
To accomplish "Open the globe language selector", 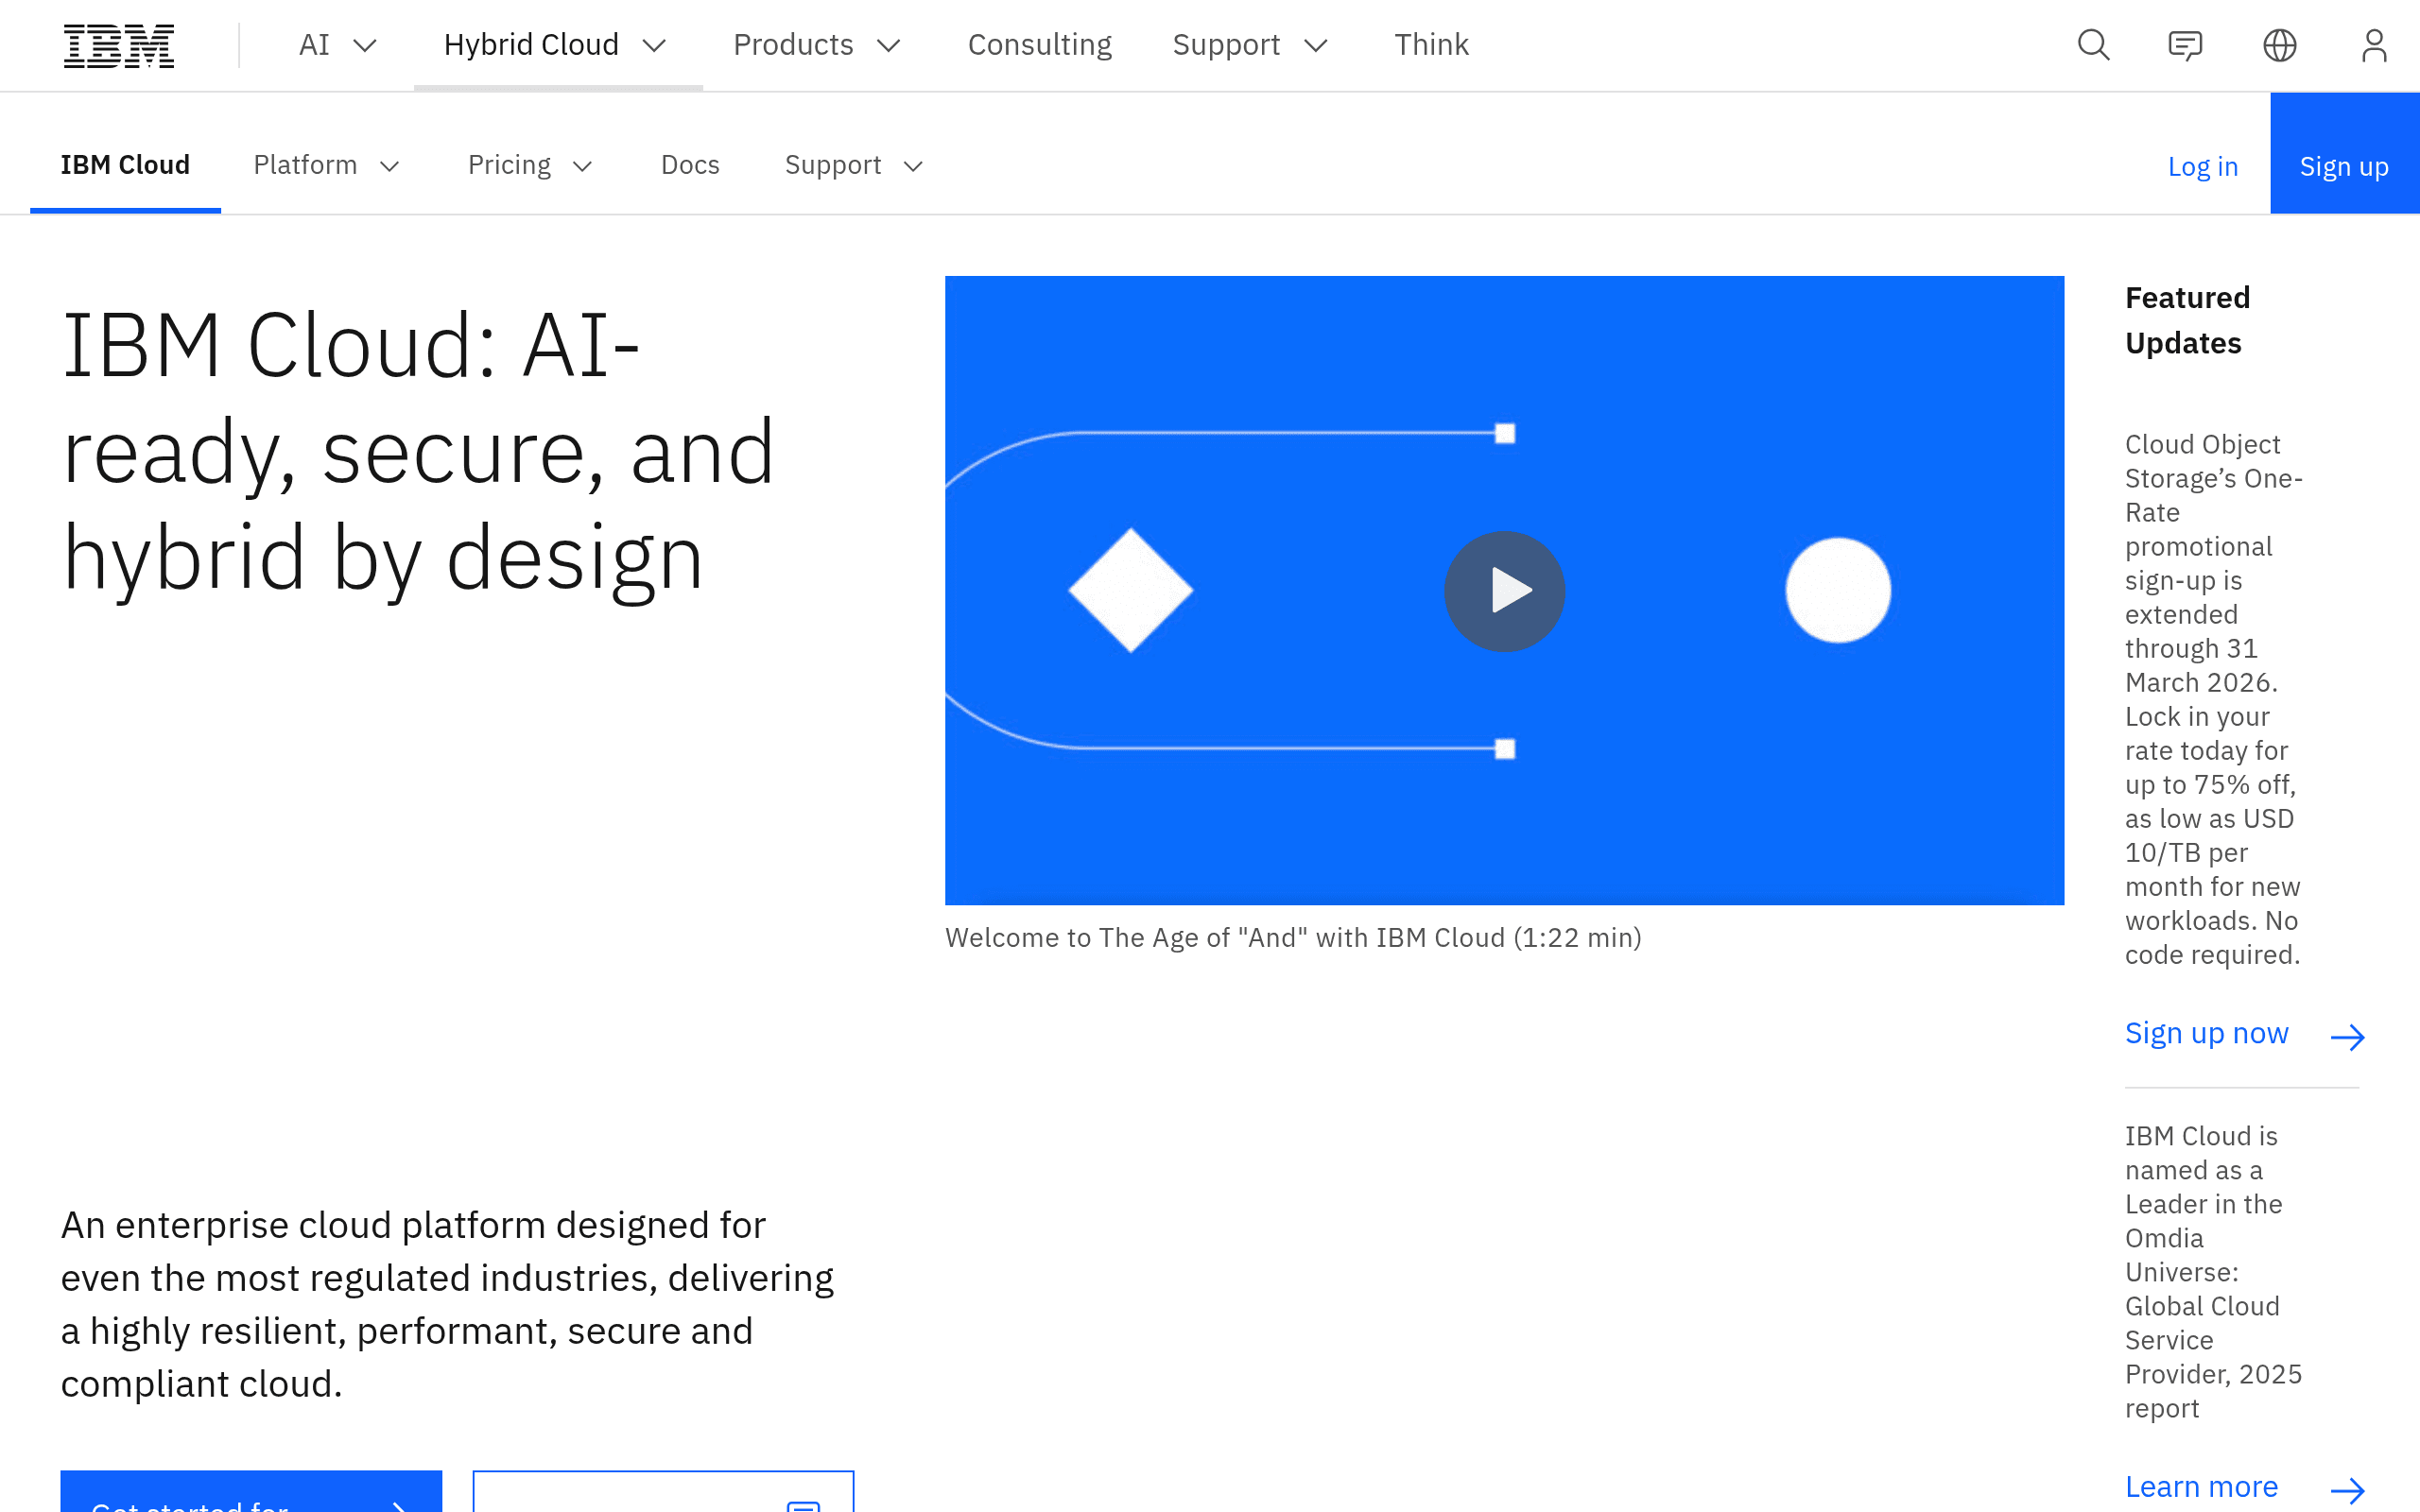I will click(x=2279, y=45).
